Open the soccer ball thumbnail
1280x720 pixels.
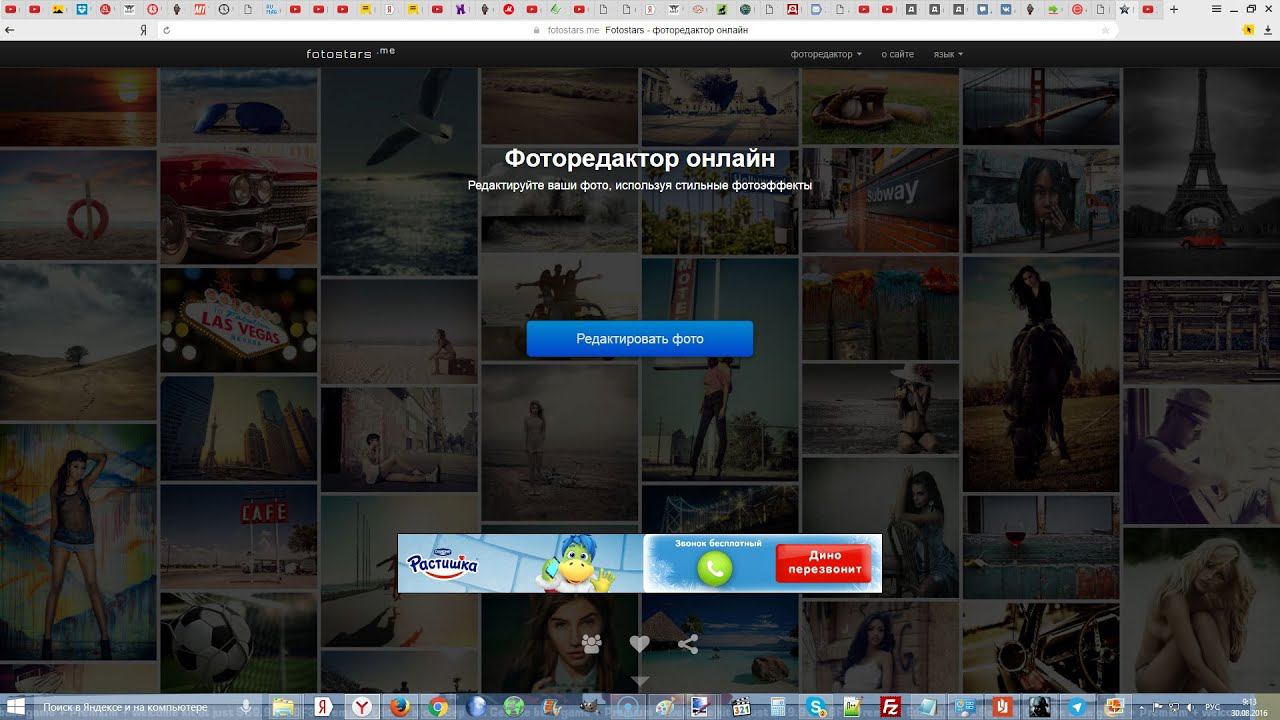tap(238, 641)
